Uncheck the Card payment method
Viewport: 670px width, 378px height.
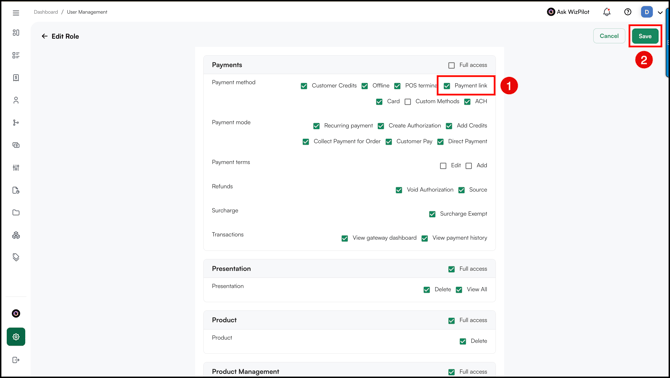click(x=379, y=102)
